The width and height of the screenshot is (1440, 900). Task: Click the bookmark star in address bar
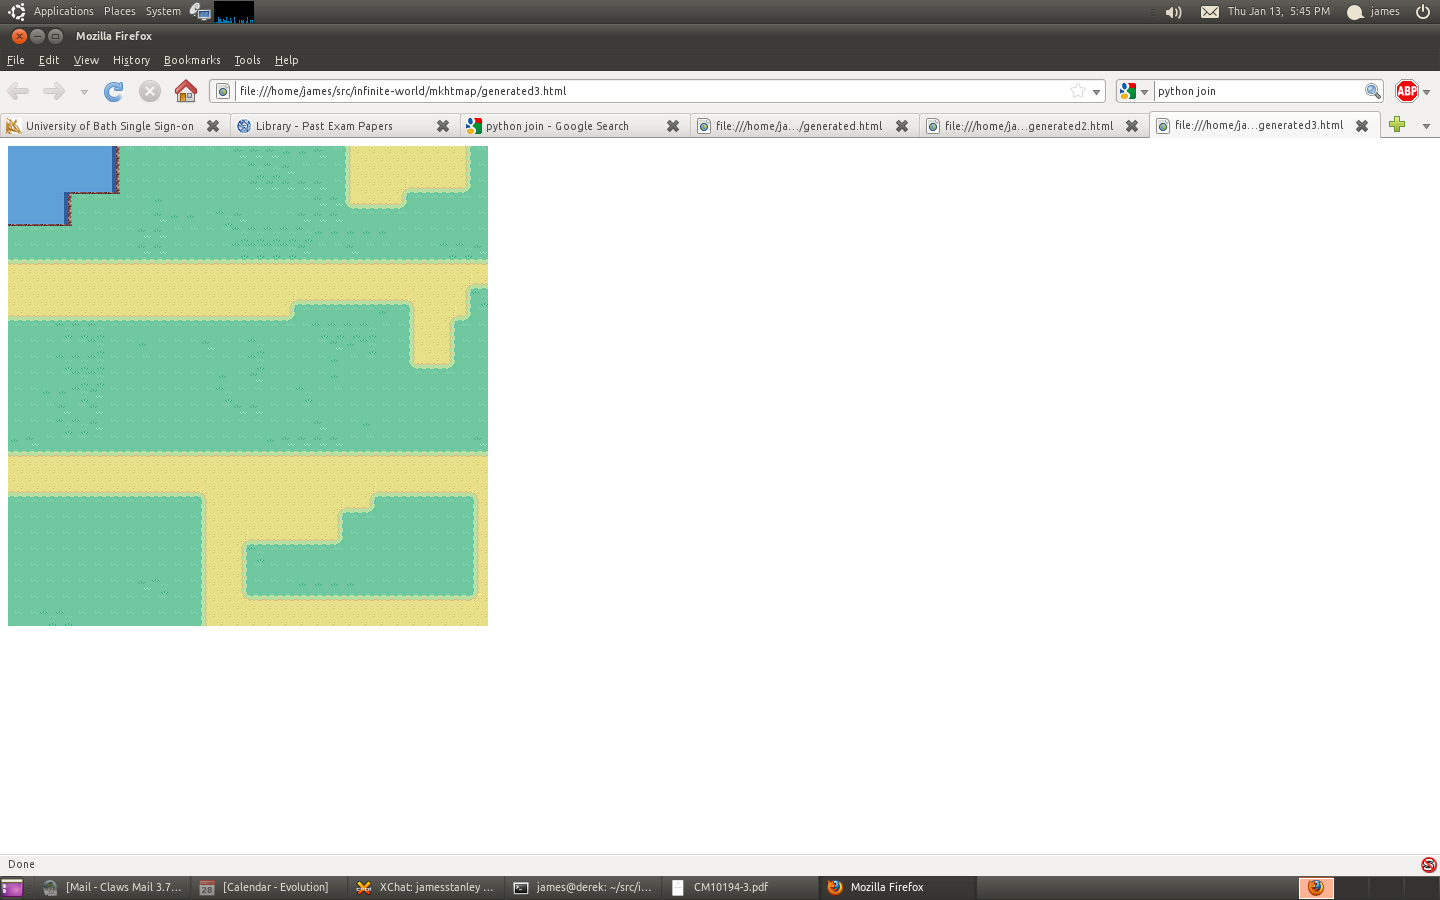coord(1078,91)
